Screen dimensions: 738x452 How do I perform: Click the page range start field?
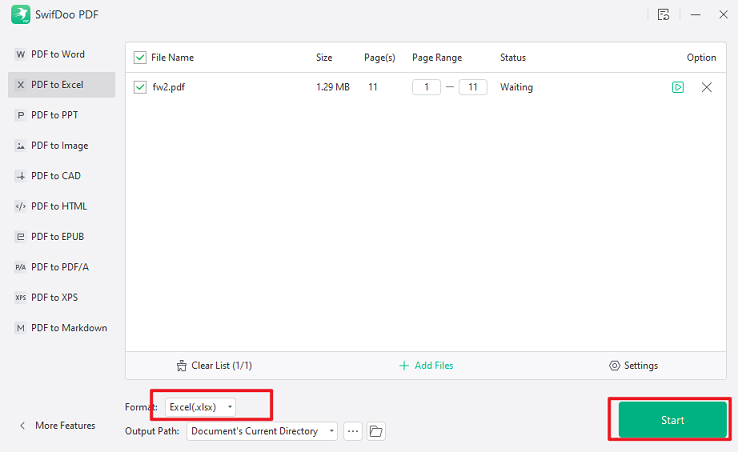426,87
